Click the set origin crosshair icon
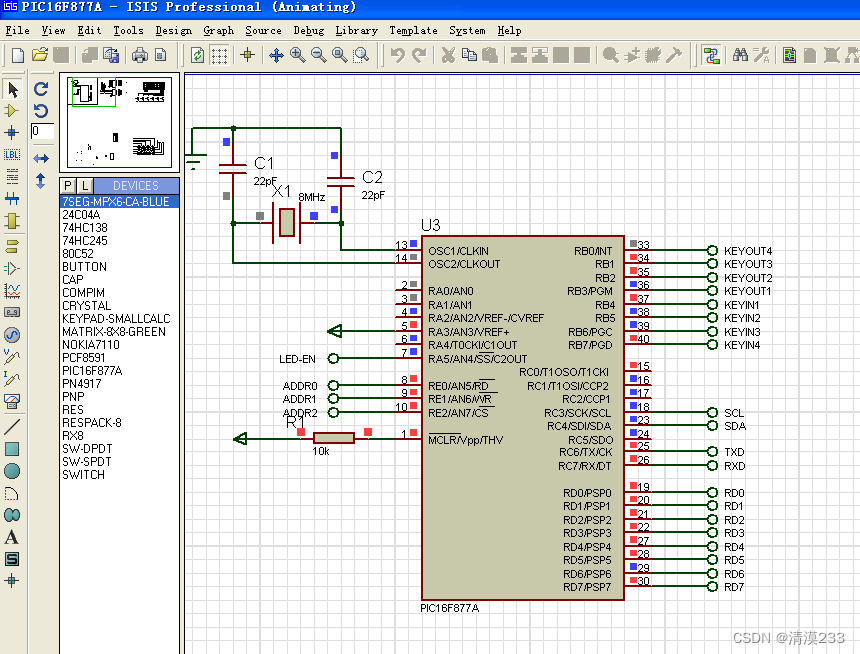Screen dimensions: 860x654 tap(247, 55)
